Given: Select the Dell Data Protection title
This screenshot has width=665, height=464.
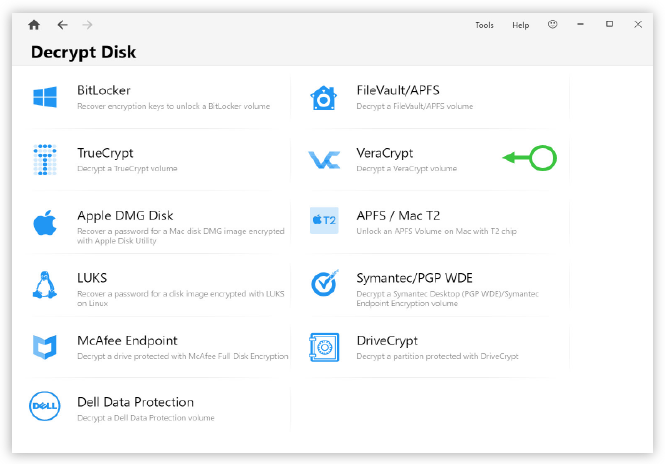Looking at the screenshot, I should click(135, 402).
